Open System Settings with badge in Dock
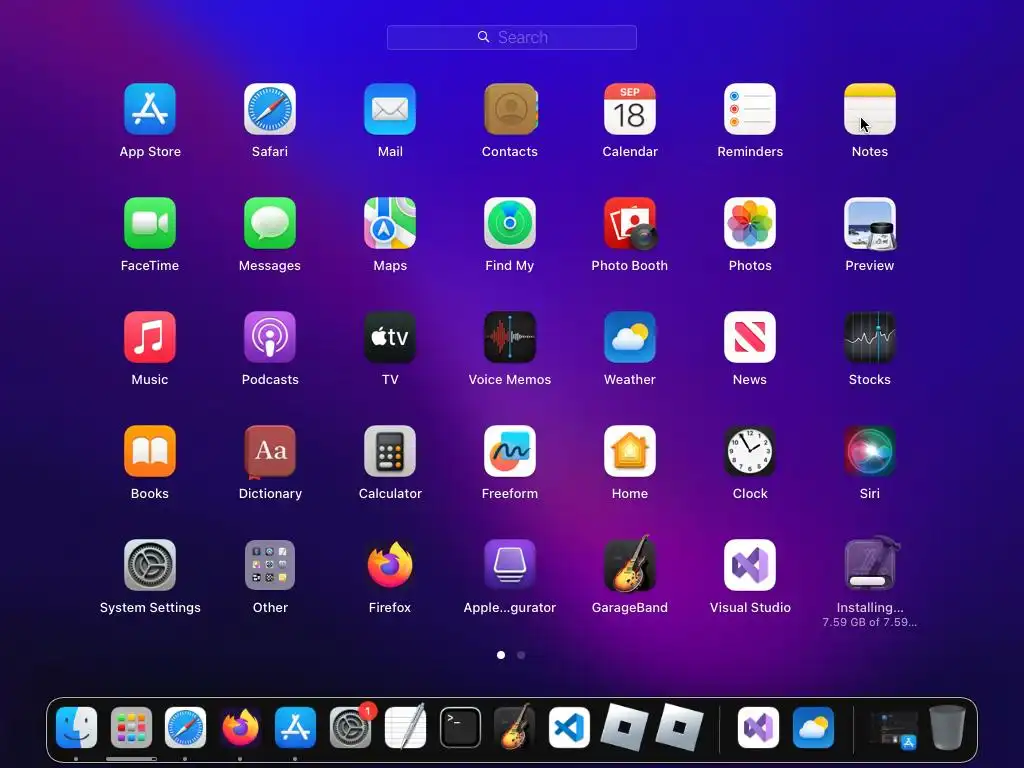The image size is (1024, 768). (x=351, y=727)
